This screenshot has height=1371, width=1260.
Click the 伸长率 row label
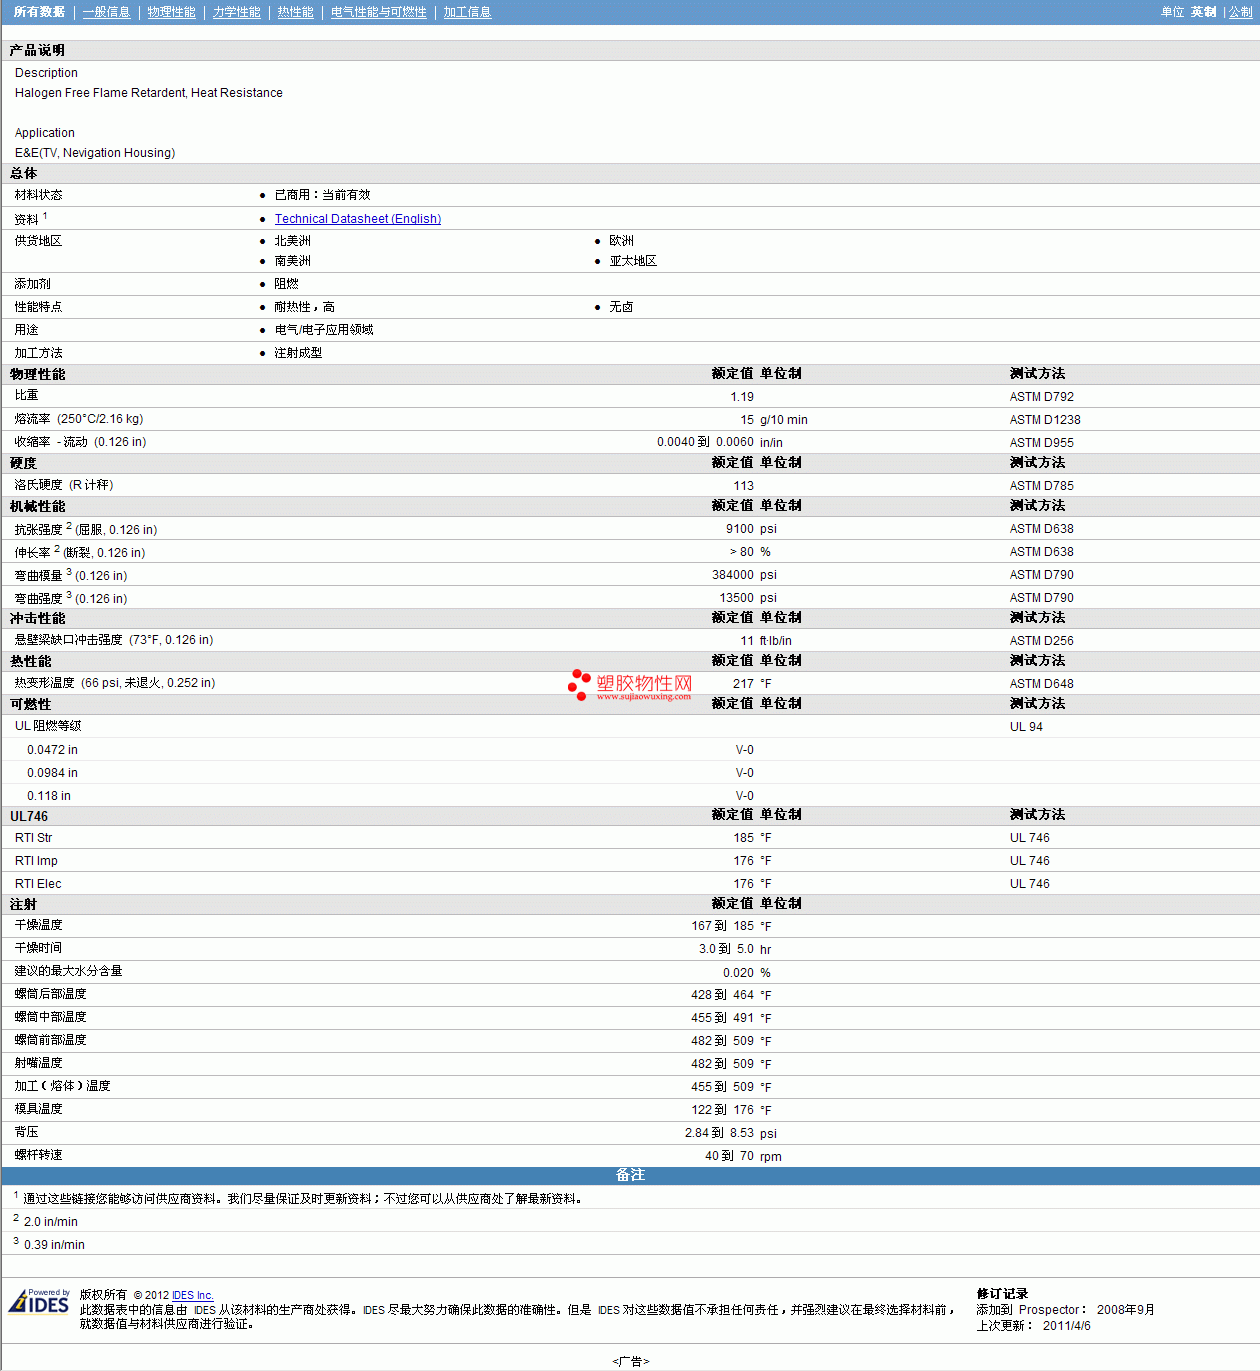coord(80,552)
